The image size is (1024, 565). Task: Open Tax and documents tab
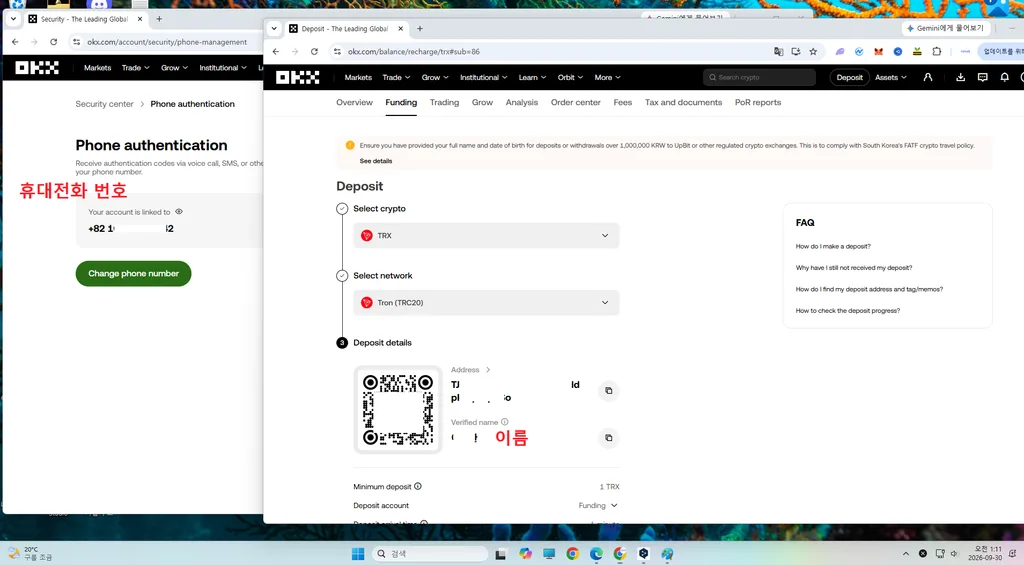[x=683, y=103]
